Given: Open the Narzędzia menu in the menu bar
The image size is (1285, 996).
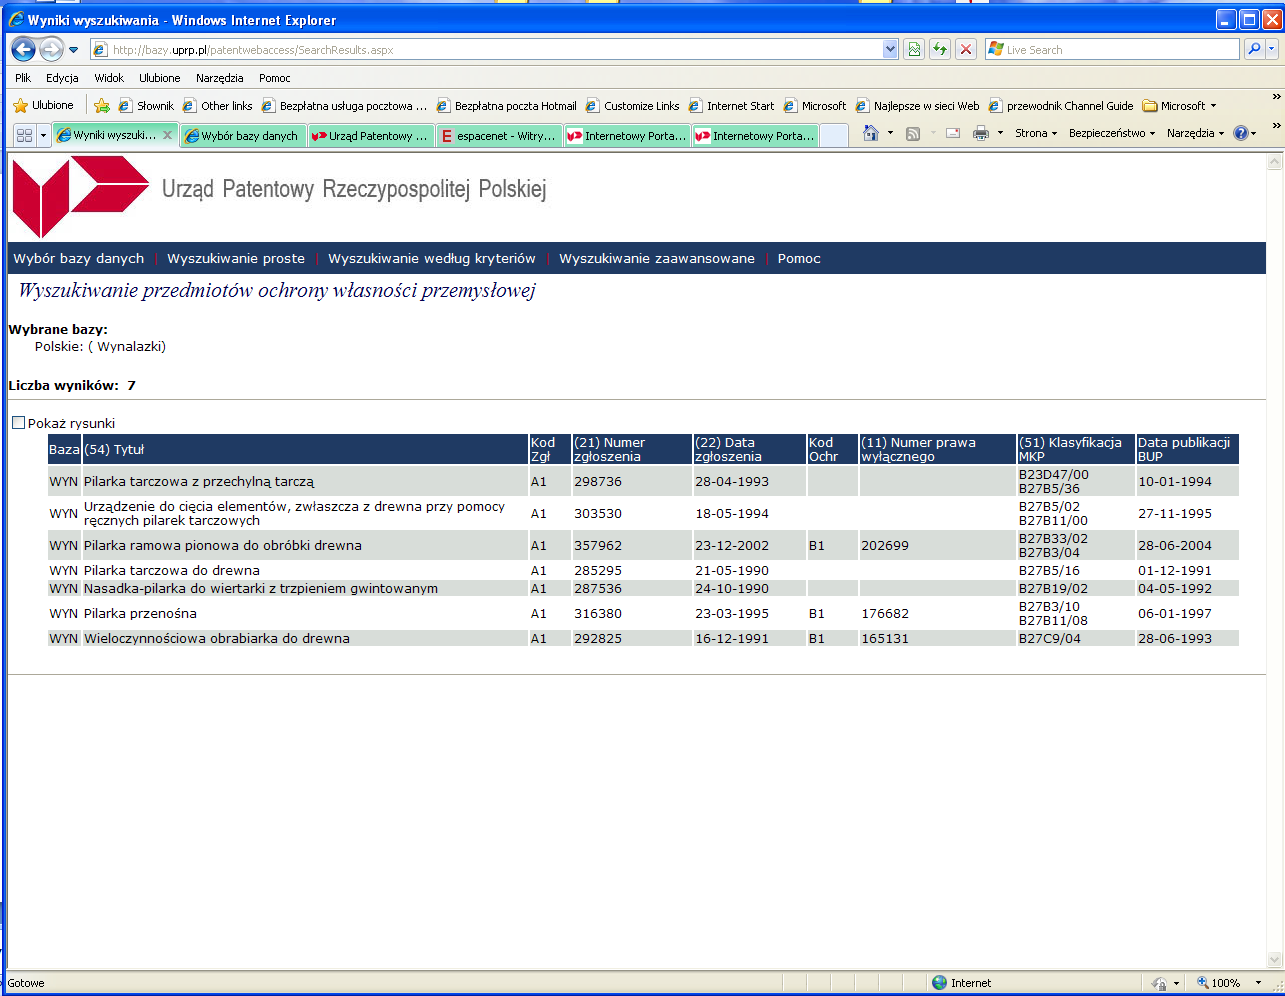Looking at the screenshot, I should [x=220, y=78].
